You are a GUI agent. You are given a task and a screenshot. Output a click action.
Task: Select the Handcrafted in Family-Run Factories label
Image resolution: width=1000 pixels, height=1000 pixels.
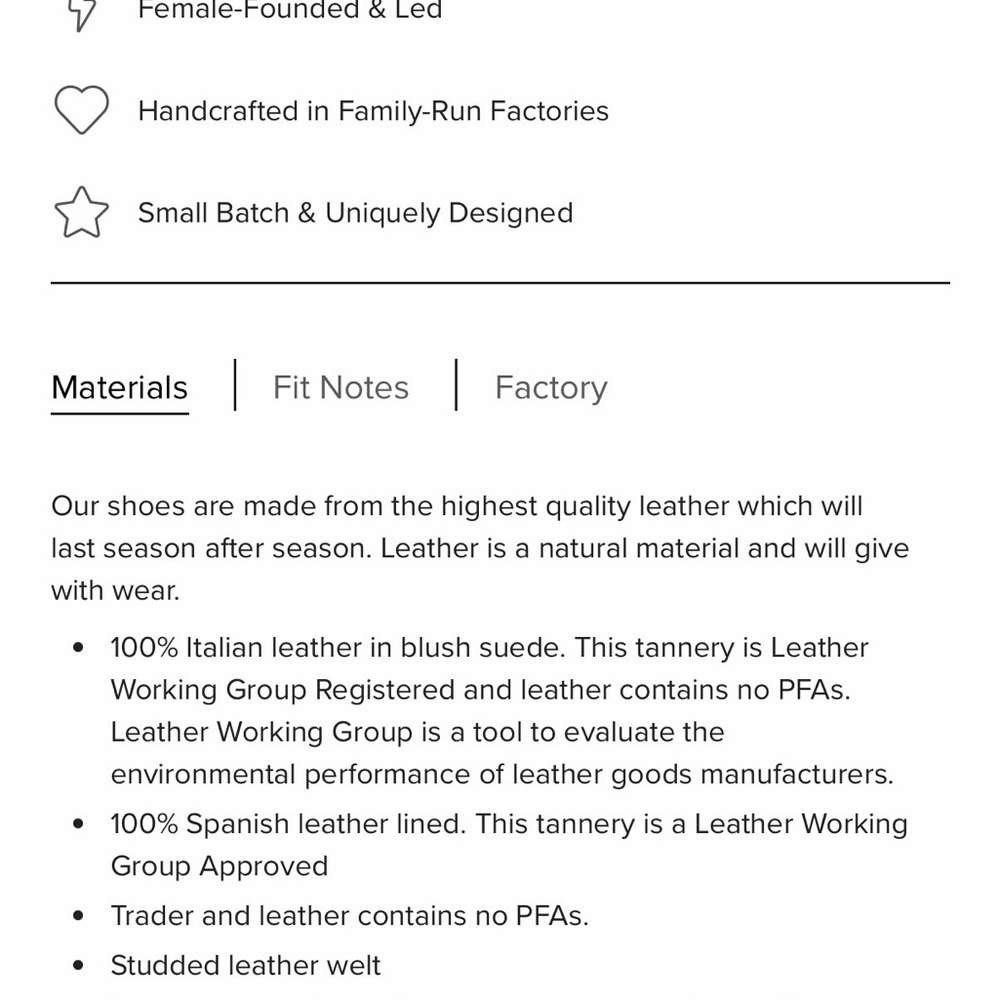pyautogui.click(x=373, y=111)
